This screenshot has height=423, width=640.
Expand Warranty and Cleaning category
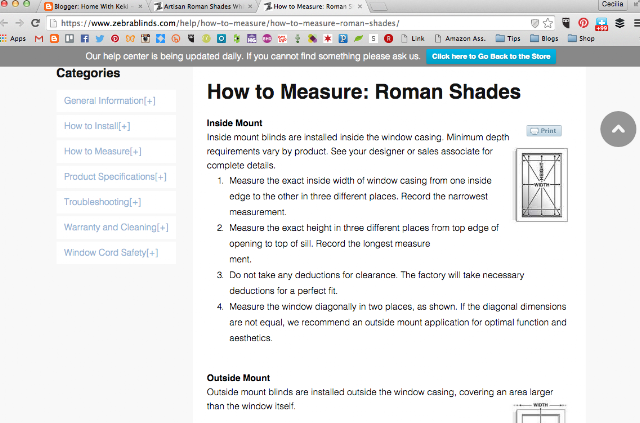pos(116,227)
